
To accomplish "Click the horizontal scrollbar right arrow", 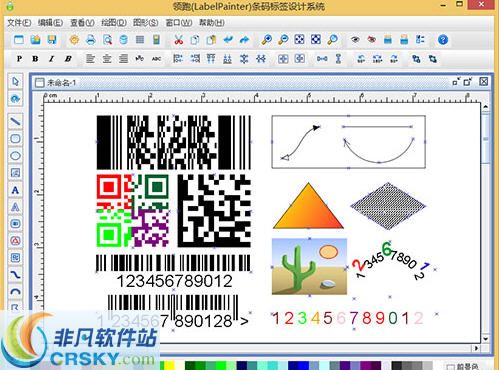I will (476, 348).
